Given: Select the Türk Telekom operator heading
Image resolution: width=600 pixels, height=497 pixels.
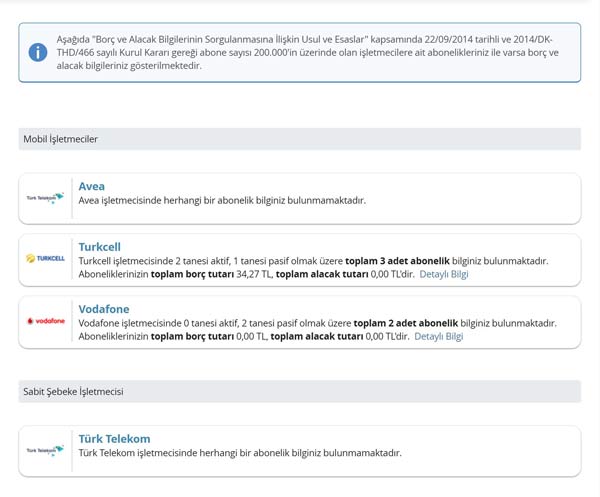Looking at the screenshot, I should (x=114, y=439).
